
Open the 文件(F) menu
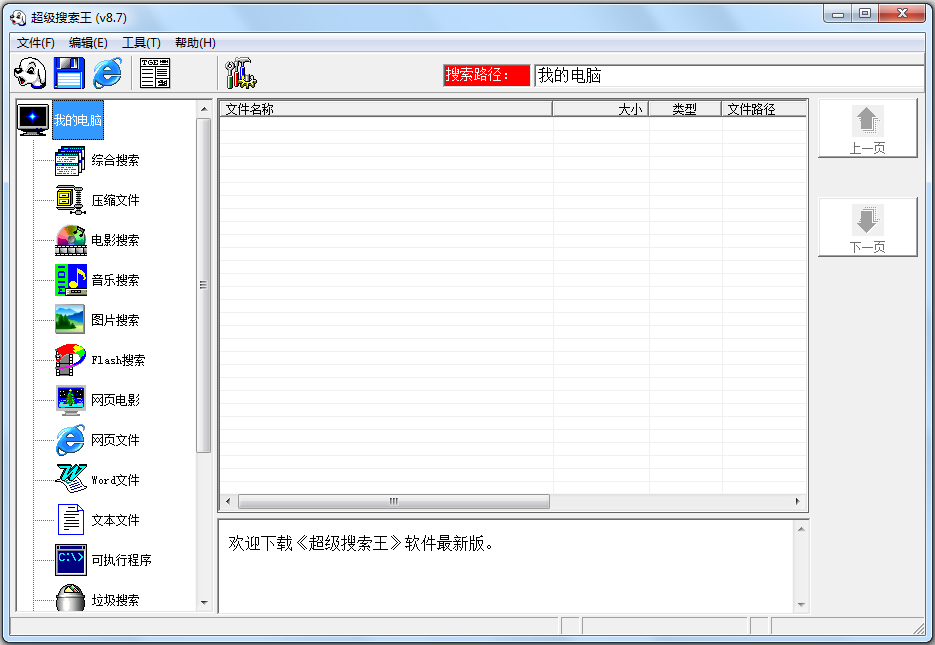pos(36,43)
